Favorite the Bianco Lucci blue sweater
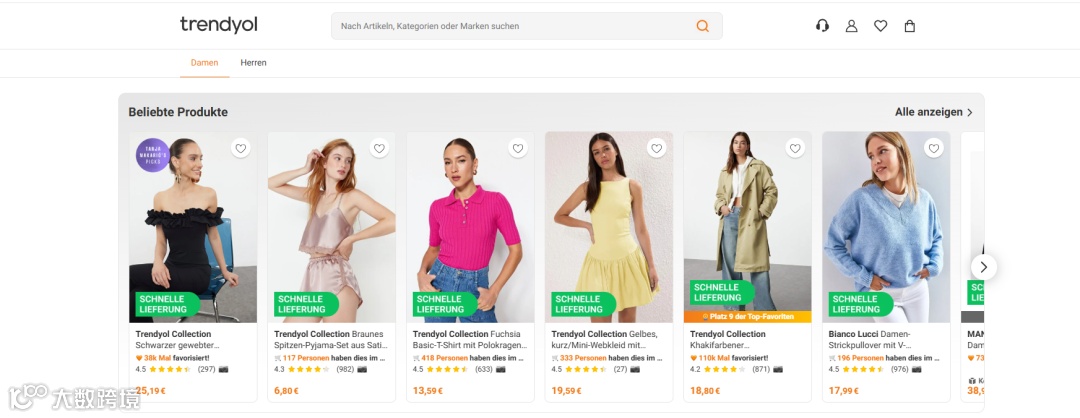This screenshot has height=418, width=1080. (934, 148)
